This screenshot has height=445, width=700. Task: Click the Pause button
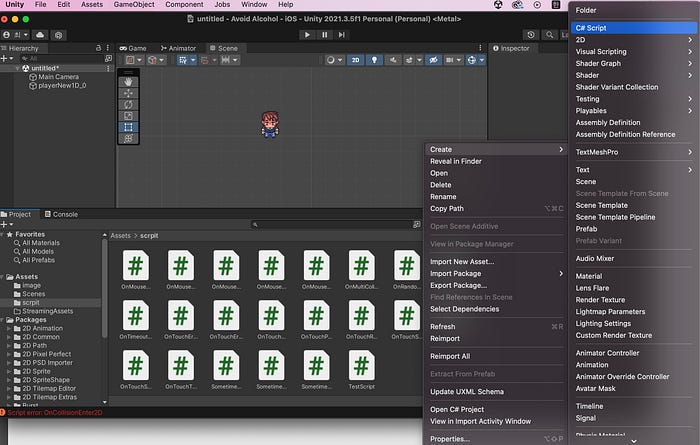pos(325,35)
